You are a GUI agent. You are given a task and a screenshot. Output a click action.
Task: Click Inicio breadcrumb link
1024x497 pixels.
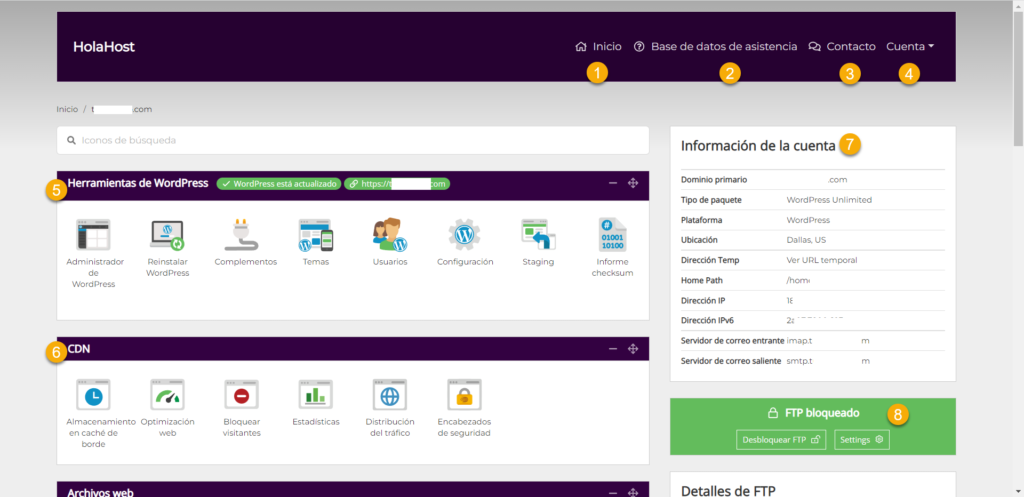pos(67,109)
